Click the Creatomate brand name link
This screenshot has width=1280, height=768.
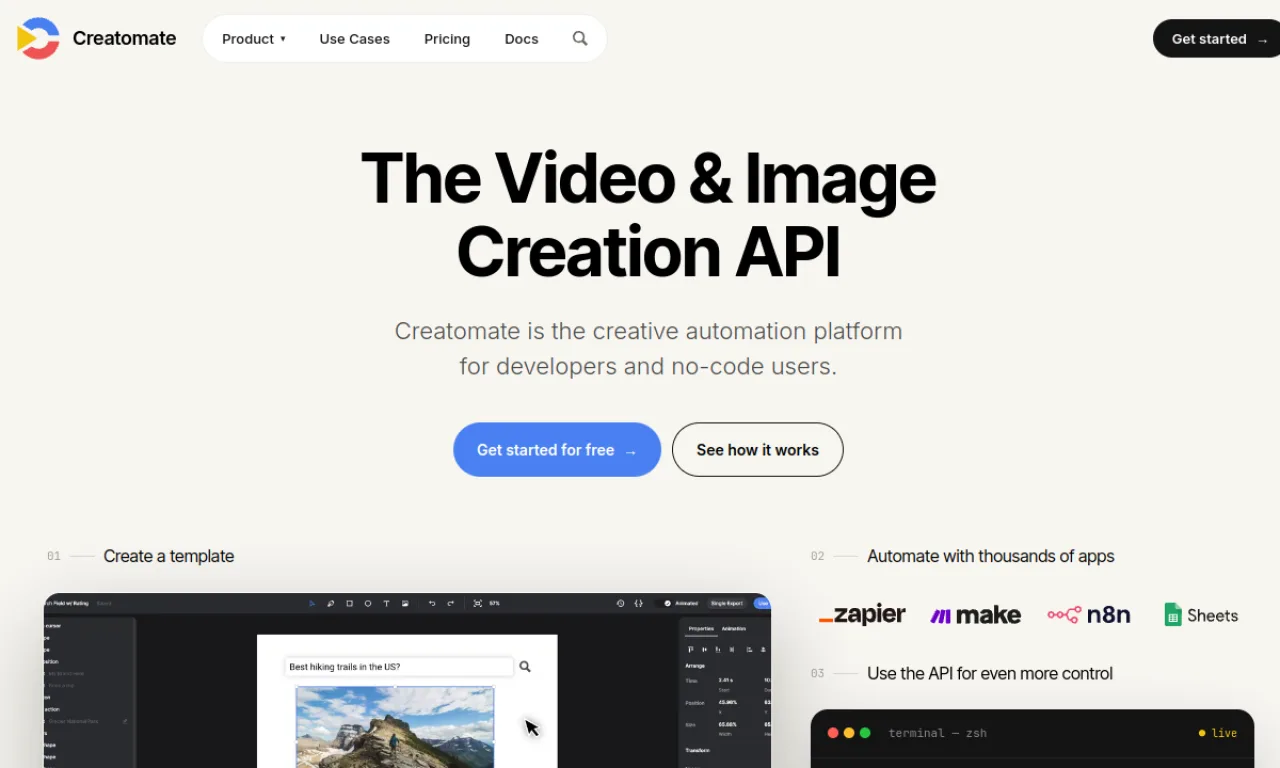coord(124,38)
